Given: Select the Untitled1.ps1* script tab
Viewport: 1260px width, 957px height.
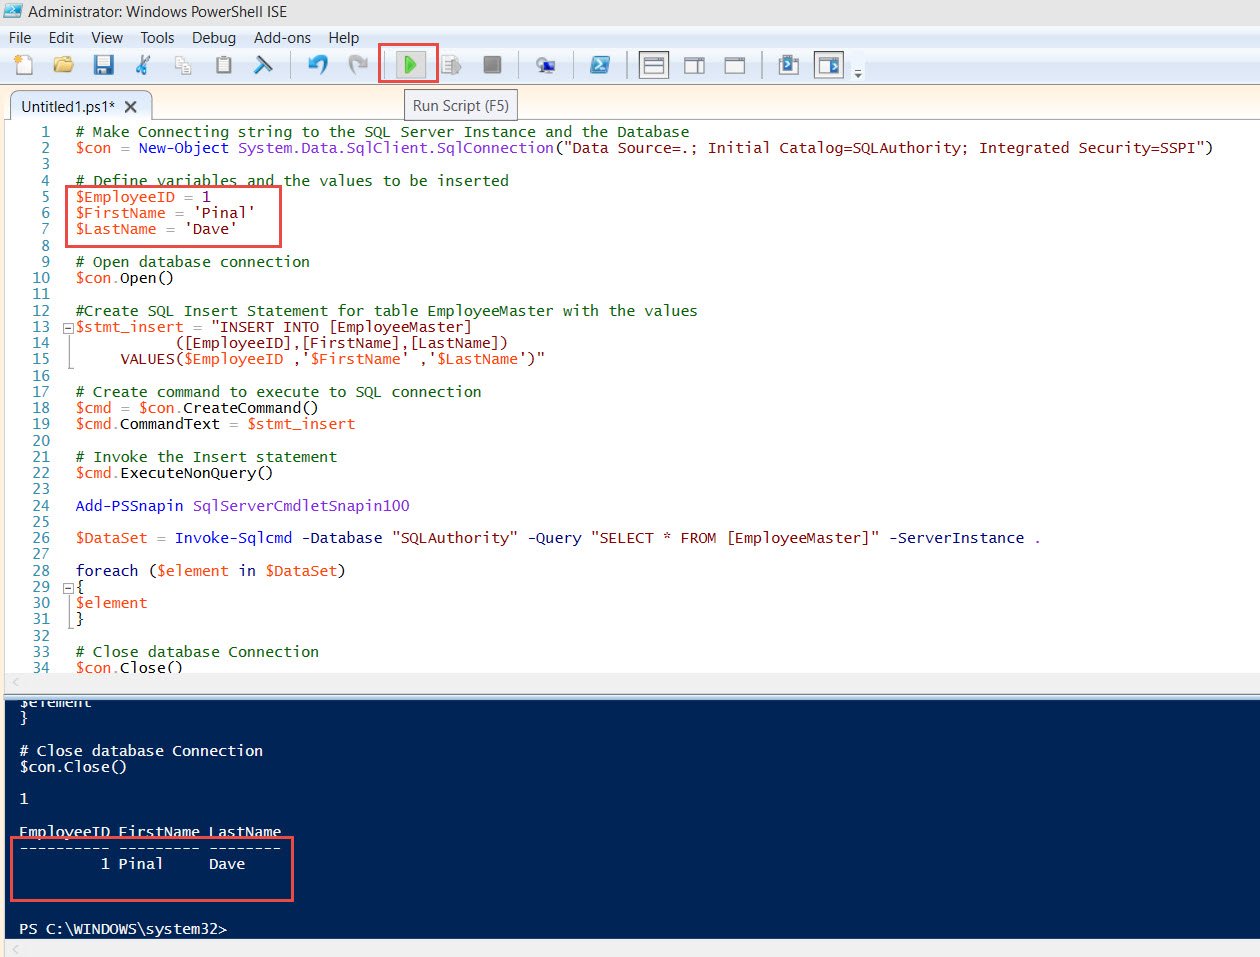Looking at the screenshot, I should [68, 106].
